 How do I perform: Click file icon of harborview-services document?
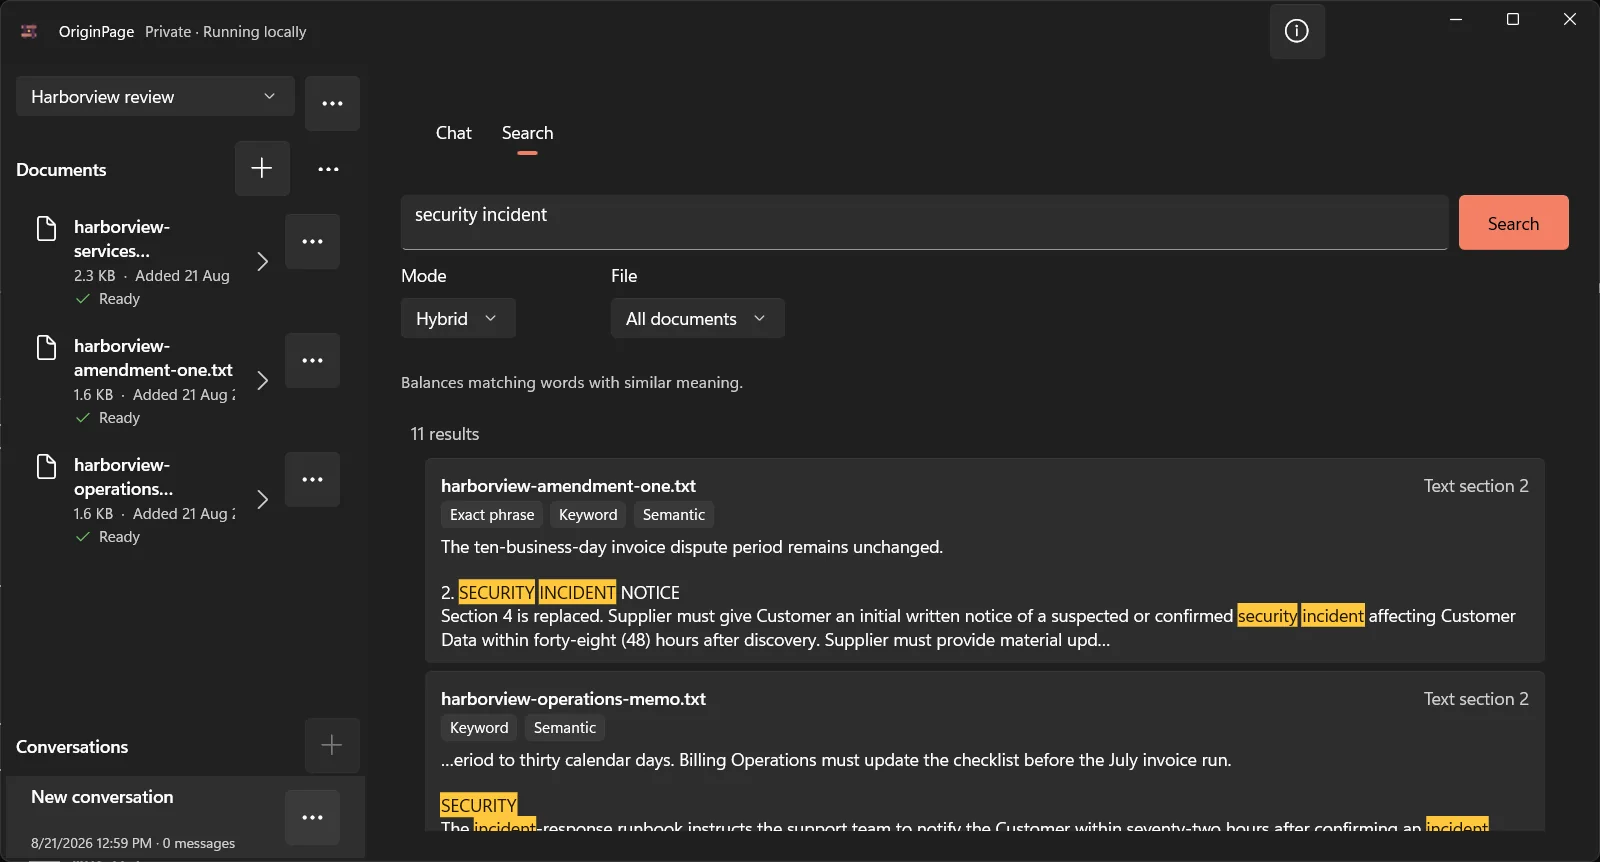(x=46, y=228)
